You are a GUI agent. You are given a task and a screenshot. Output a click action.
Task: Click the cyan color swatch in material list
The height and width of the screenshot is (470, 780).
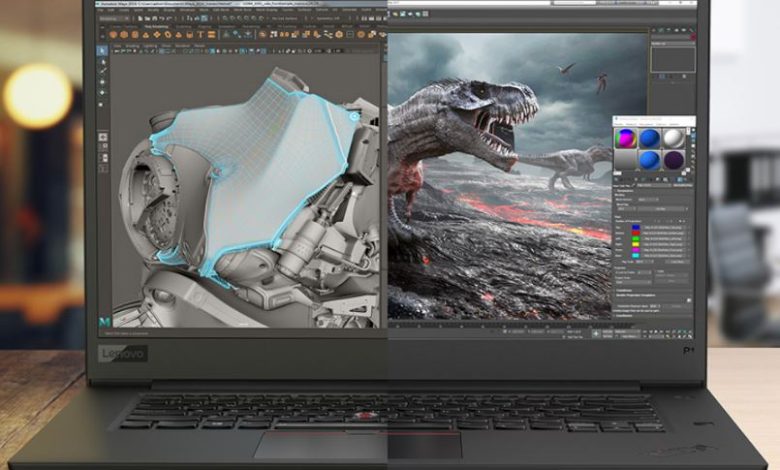click(x=636, y=256)
